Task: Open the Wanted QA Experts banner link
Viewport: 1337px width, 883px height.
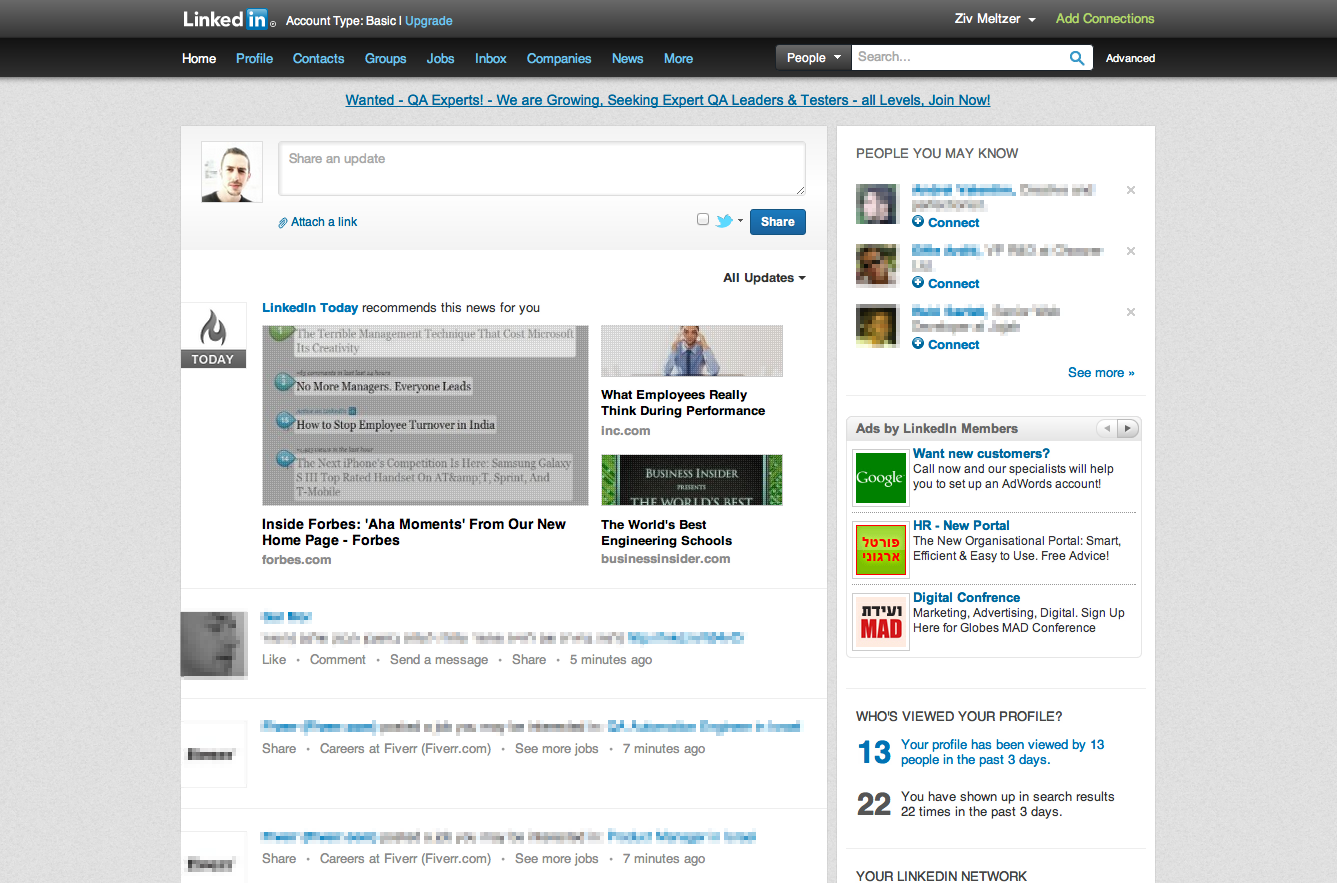Action: pyautogui.click(x=668, y=100)
